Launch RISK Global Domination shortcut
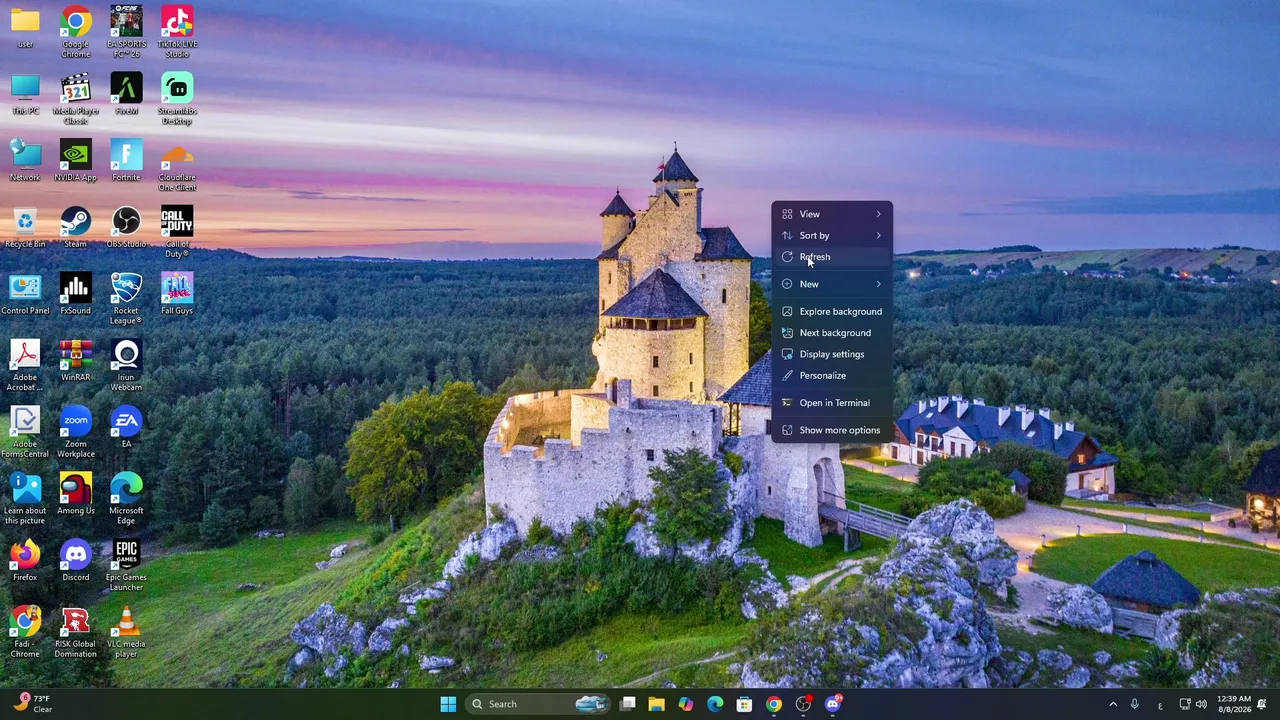Image resolution: width=1280 pixels, height=720 pixels. [x=75, y=632]
